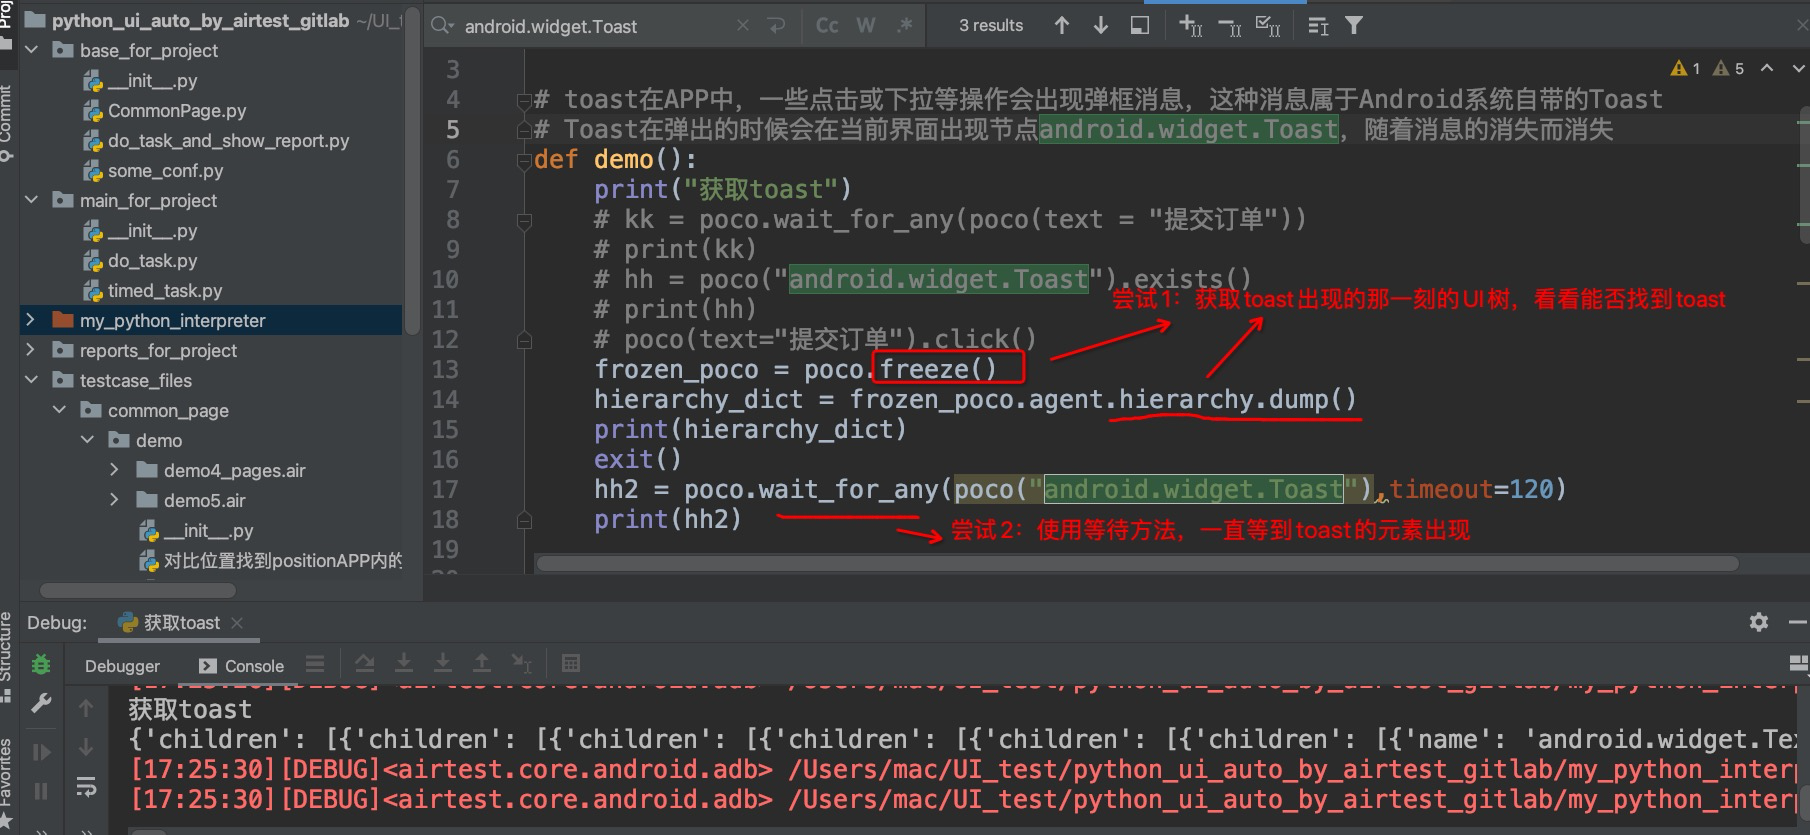Expand the reports_for_project folder
This screenshot has height=835, width=1810.
click(x=31, y=350)
